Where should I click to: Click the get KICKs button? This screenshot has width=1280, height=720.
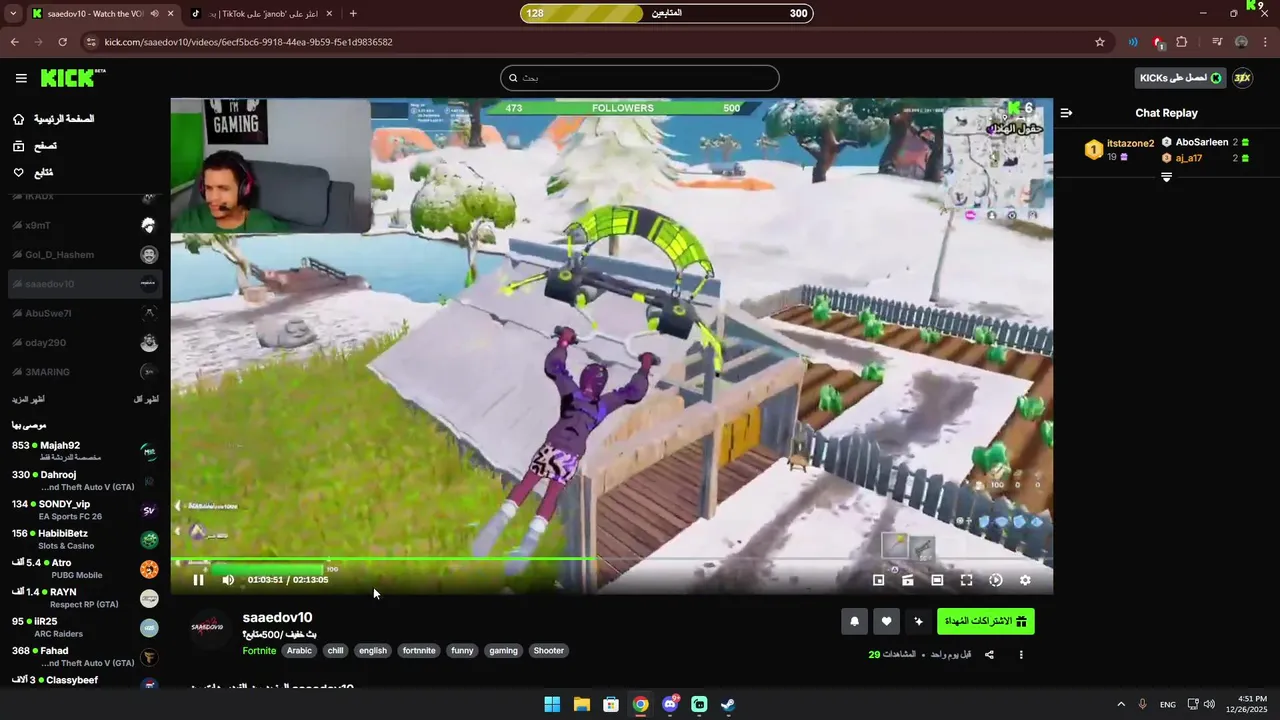coord(1180,78)
